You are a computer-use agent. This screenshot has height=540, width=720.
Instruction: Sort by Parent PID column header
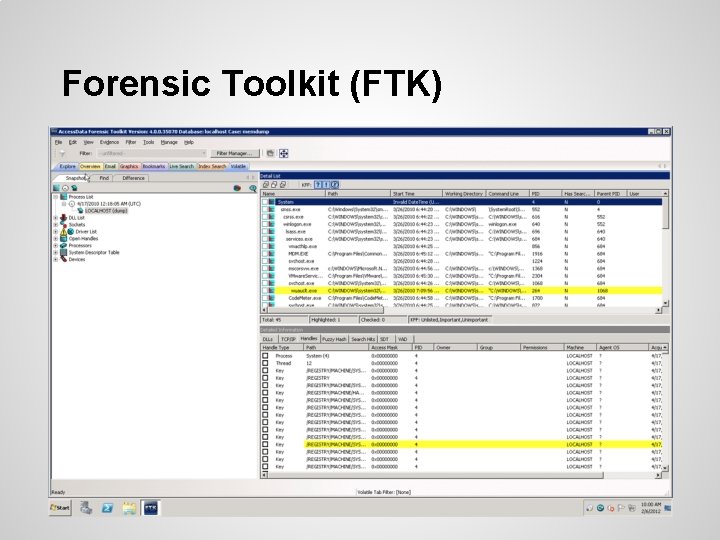click(610, 194)
